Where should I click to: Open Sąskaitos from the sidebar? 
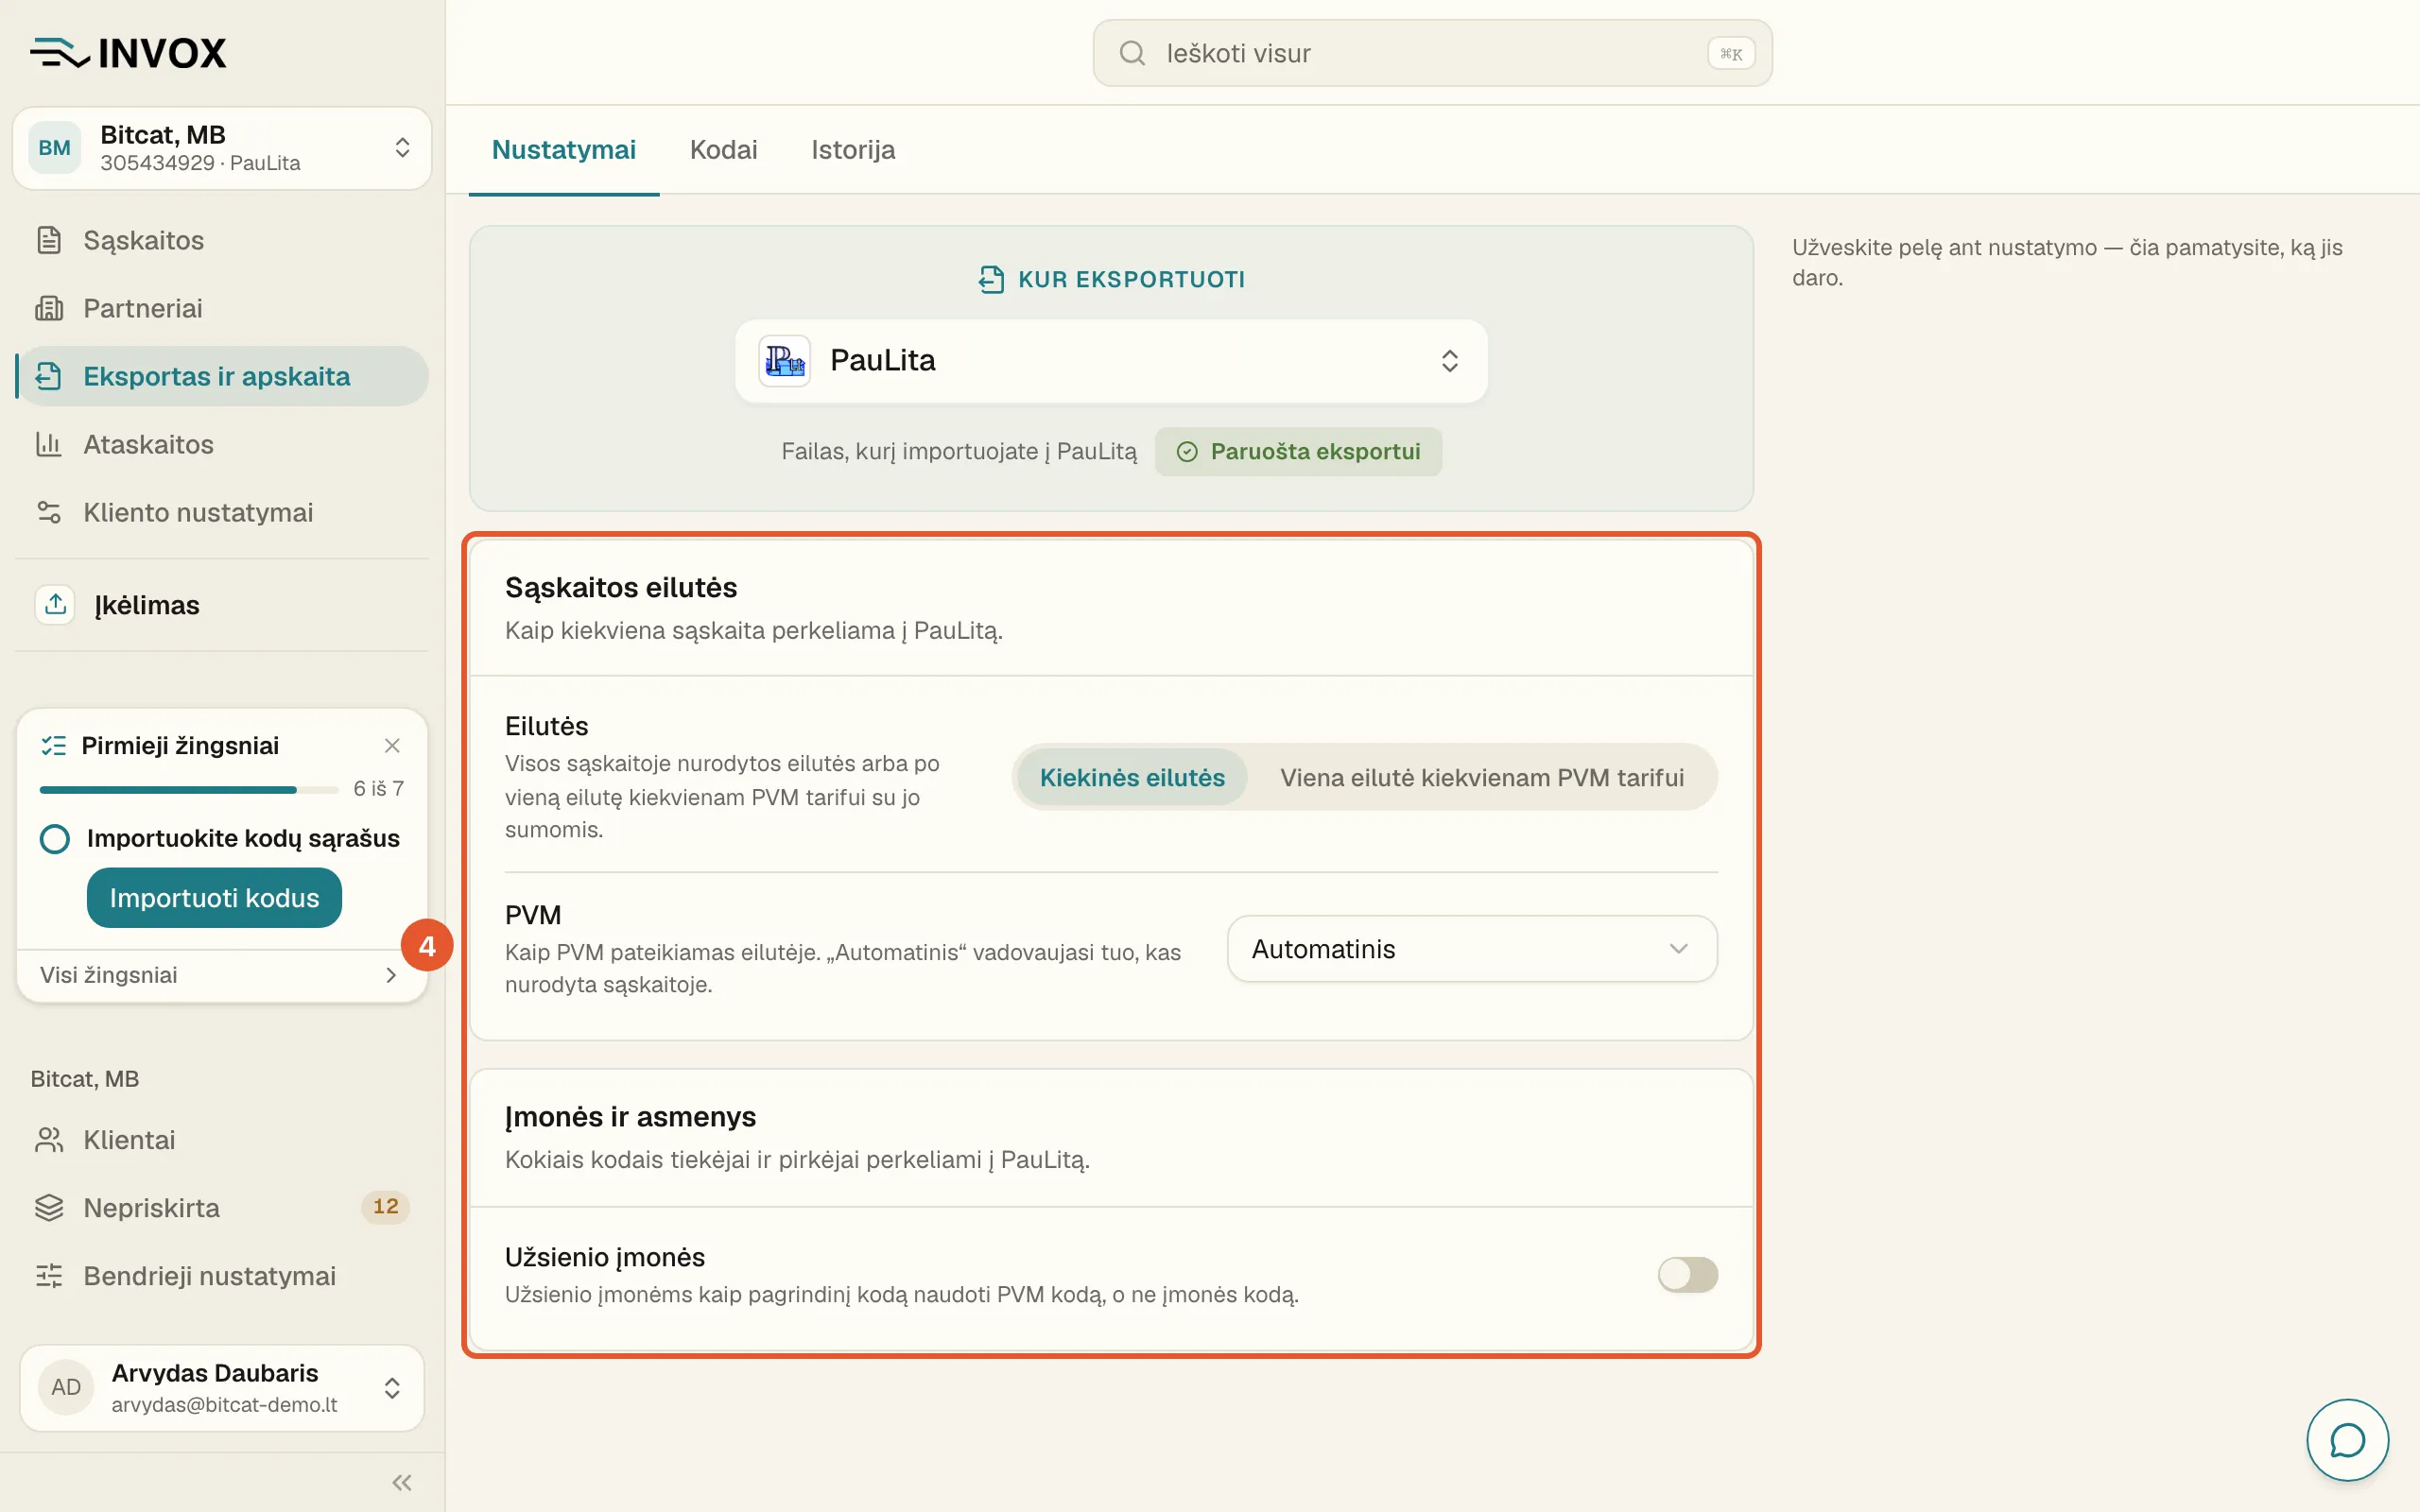[x=222, y=240]
